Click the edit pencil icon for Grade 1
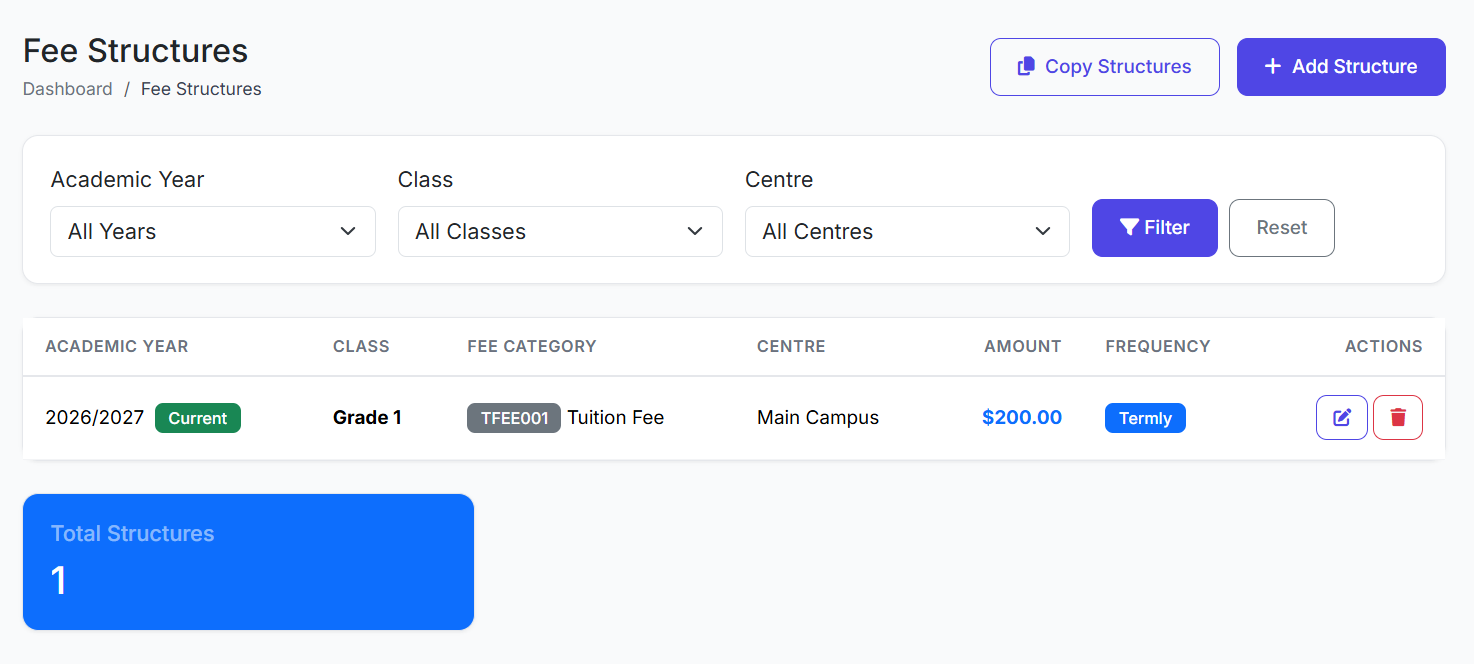The image size is (1474, 664). pos(1341,418)
